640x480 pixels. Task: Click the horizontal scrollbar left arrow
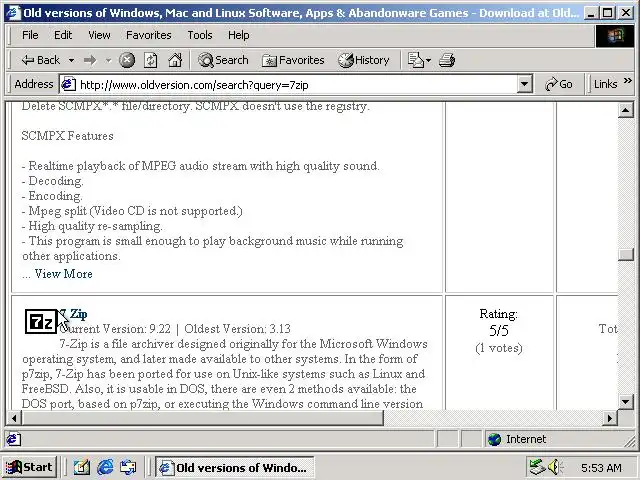point(14,418)
